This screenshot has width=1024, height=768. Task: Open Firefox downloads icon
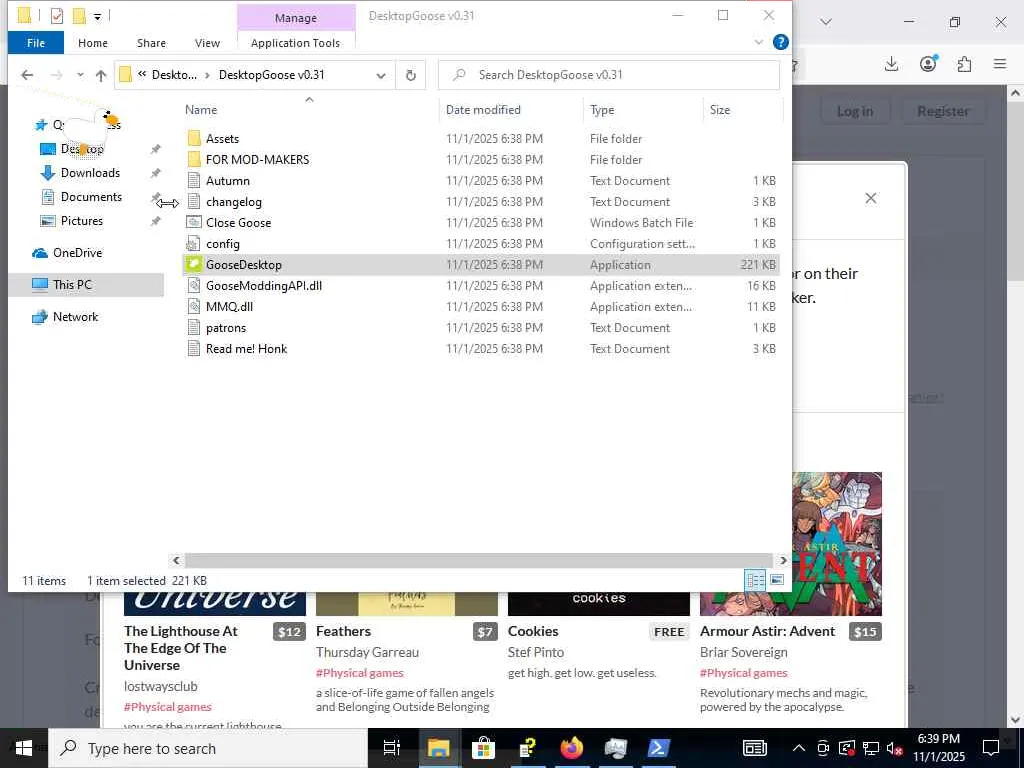[891, 63]
